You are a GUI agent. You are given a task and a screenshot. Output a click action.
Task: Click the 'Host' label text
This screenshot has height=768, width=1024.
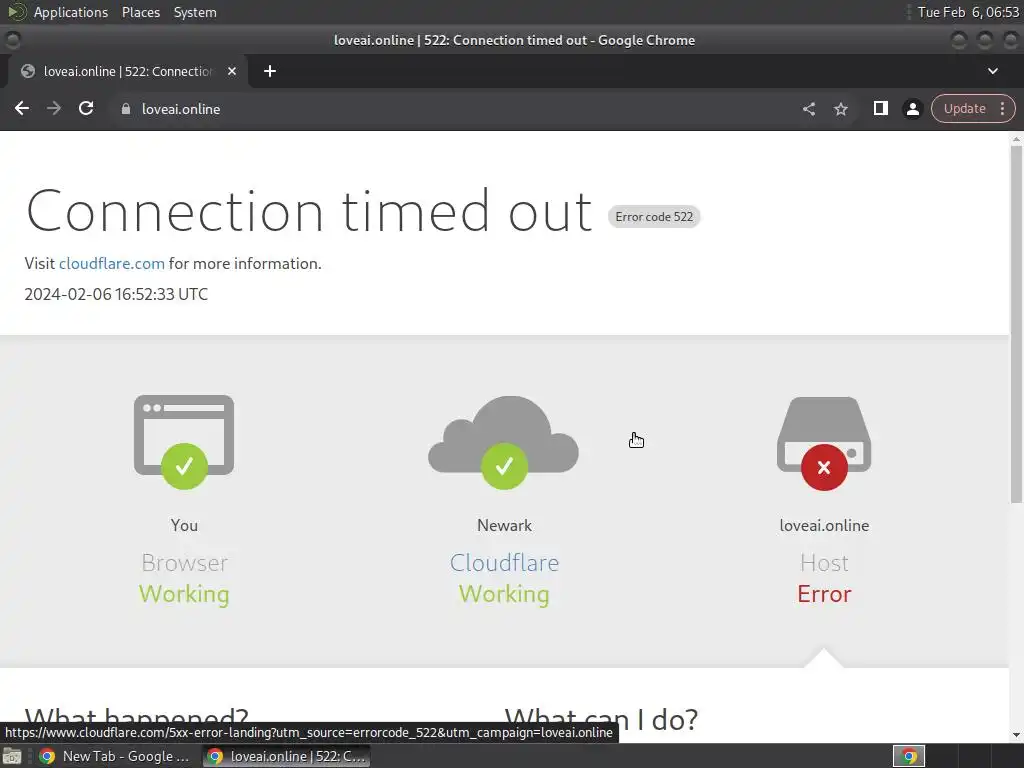[824, 562]
